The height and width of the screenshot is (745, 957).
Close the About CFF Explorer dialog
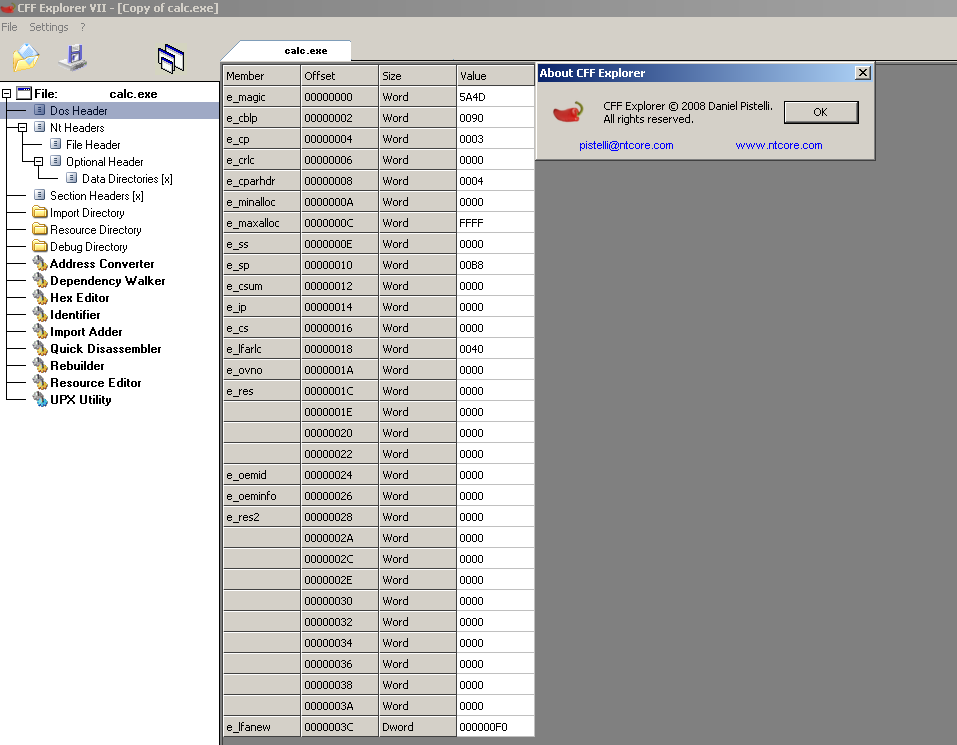point(862,73)
